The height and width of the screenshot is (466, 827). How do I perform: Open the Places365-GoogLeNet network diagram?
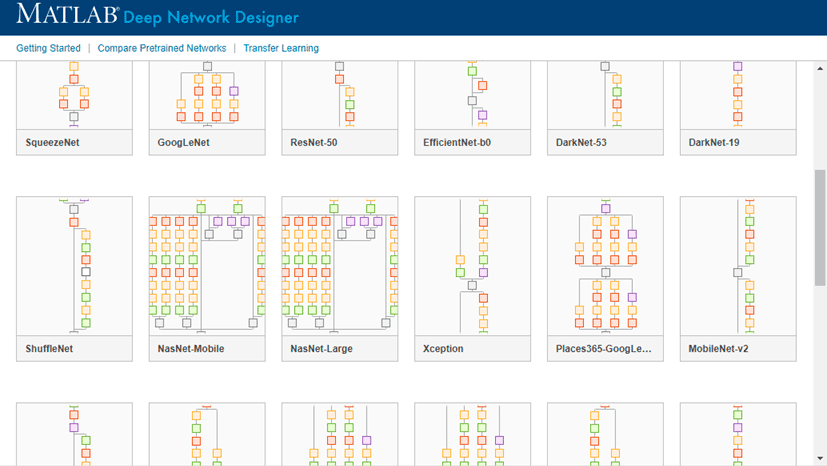(x=605, y=265)
